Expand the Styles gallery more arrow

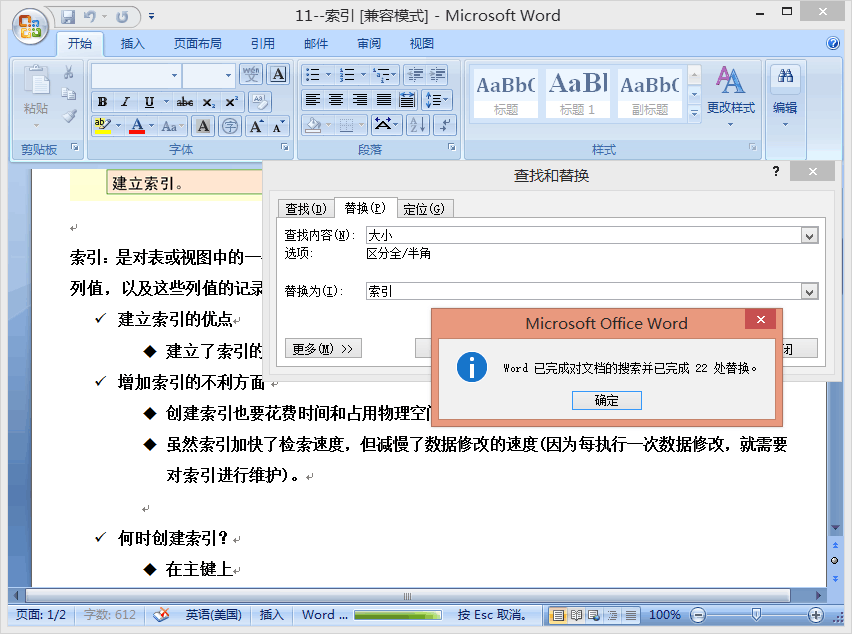click(x=694, y=113)
